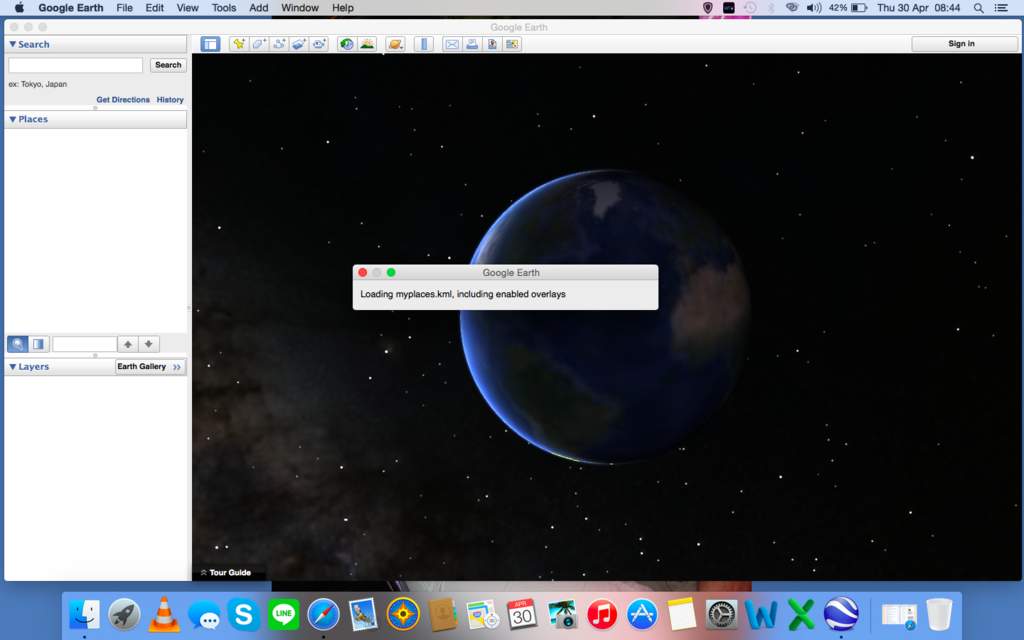This screenshot has height=640, width=1024.
Task: Open System Preferences from the dock
Action: click(722, 615)
